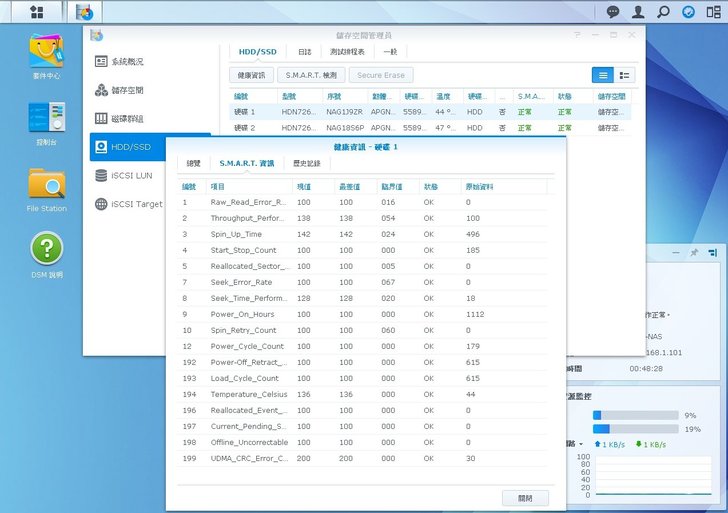Click the S.M.A.R.T. 檢測 button
The image size is (728, 513).
pyautogui.click(x=312, y=75)
